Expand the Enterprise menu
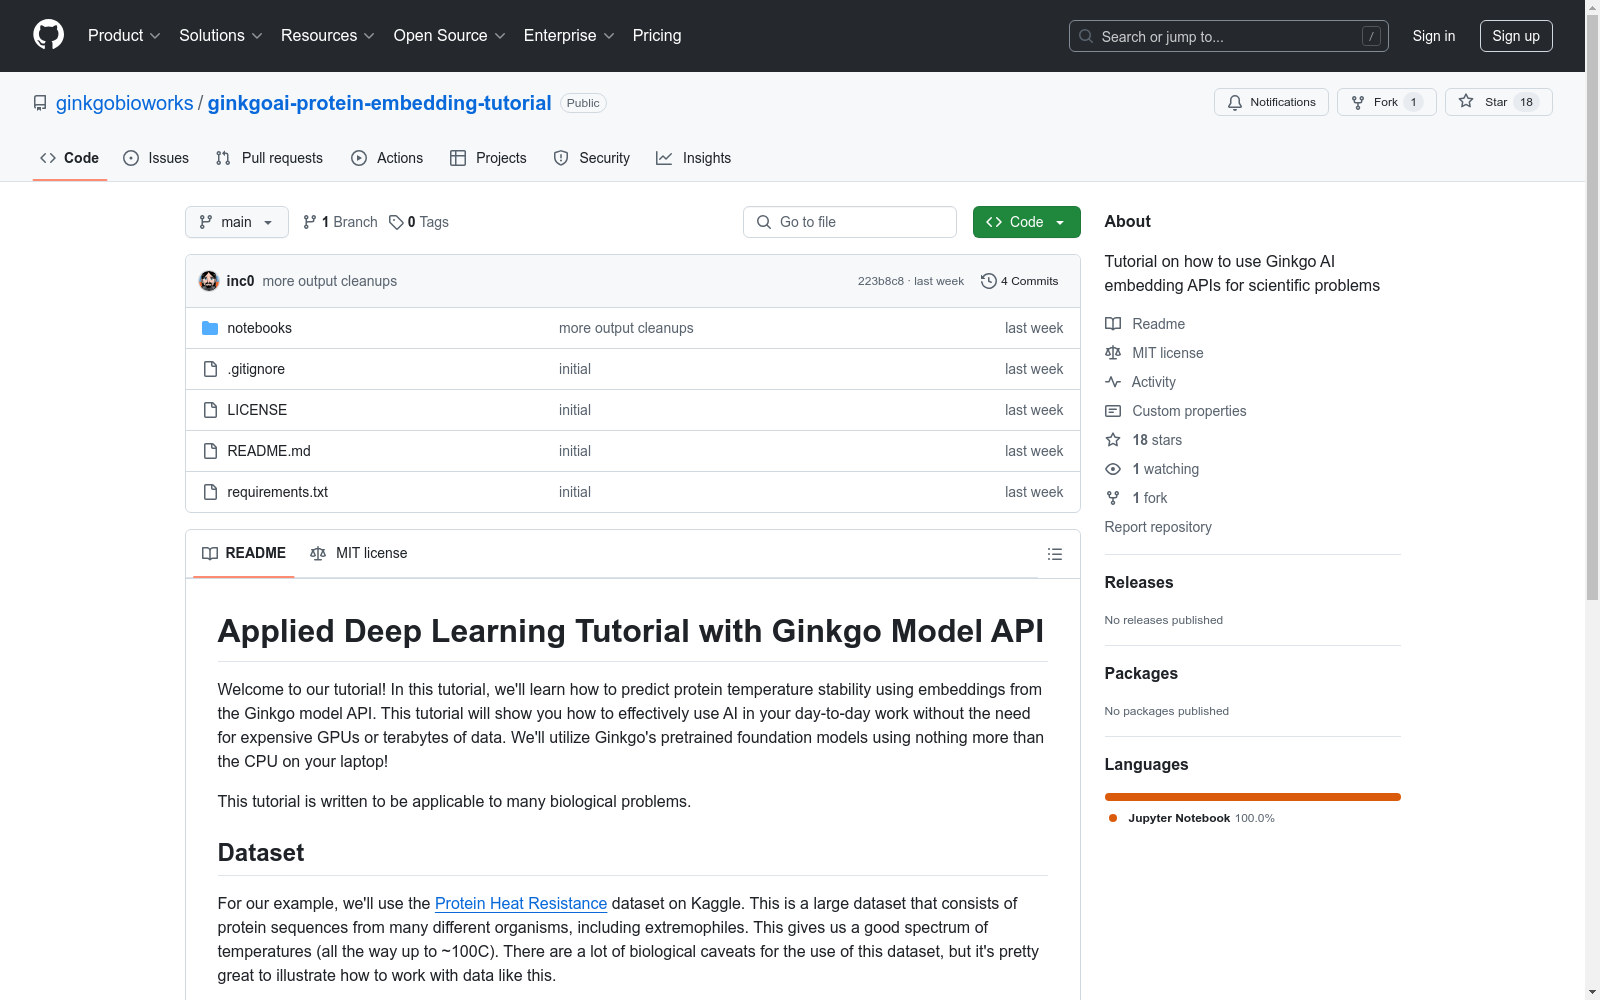This screenshot has height=1000, width=1600. (x=569, y=35)
